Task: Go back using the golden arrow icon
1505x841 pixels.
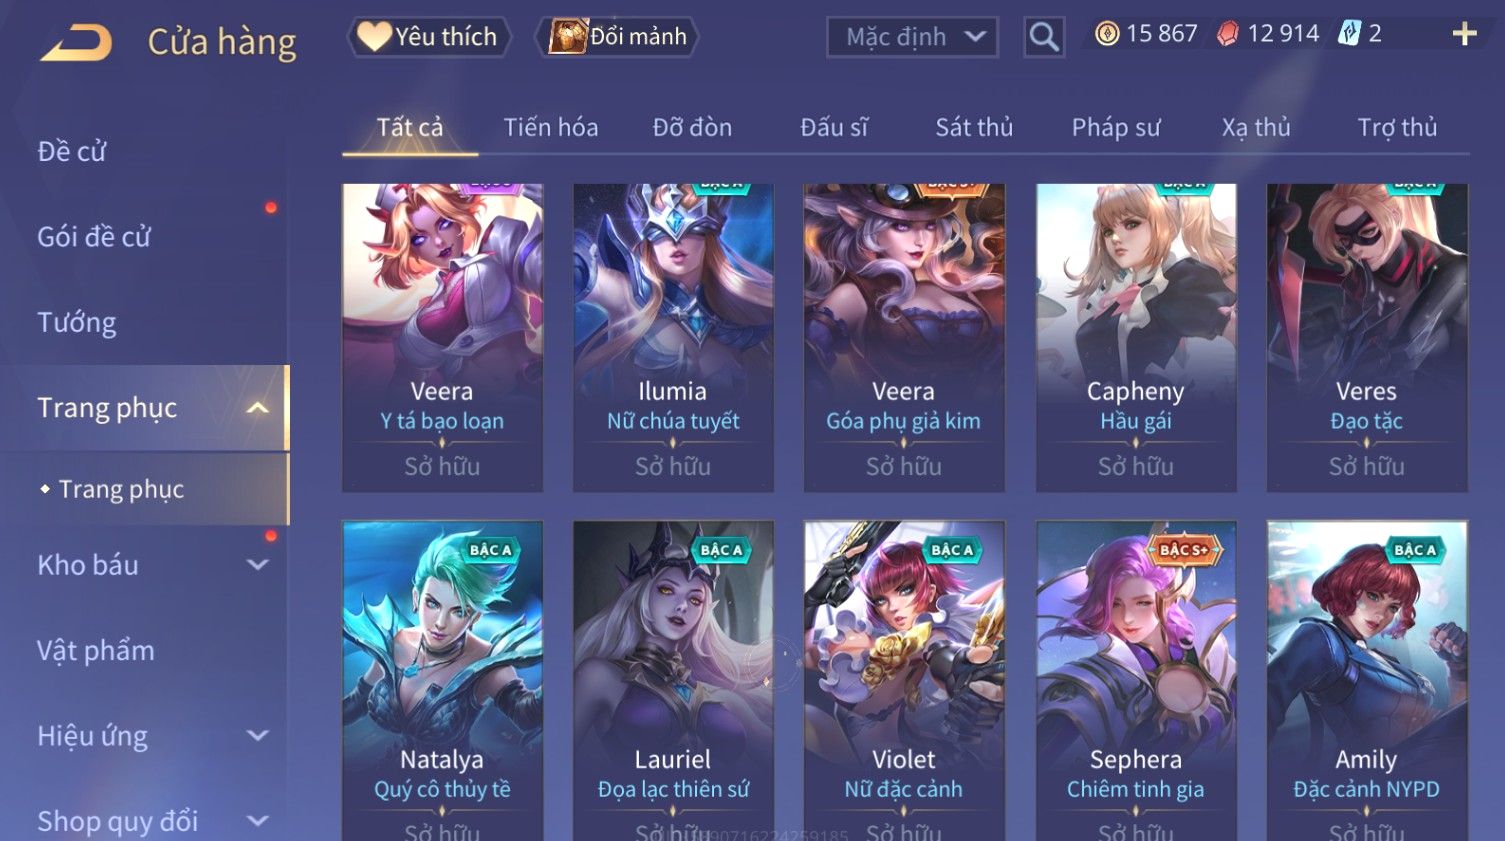Action: (76, 42)
